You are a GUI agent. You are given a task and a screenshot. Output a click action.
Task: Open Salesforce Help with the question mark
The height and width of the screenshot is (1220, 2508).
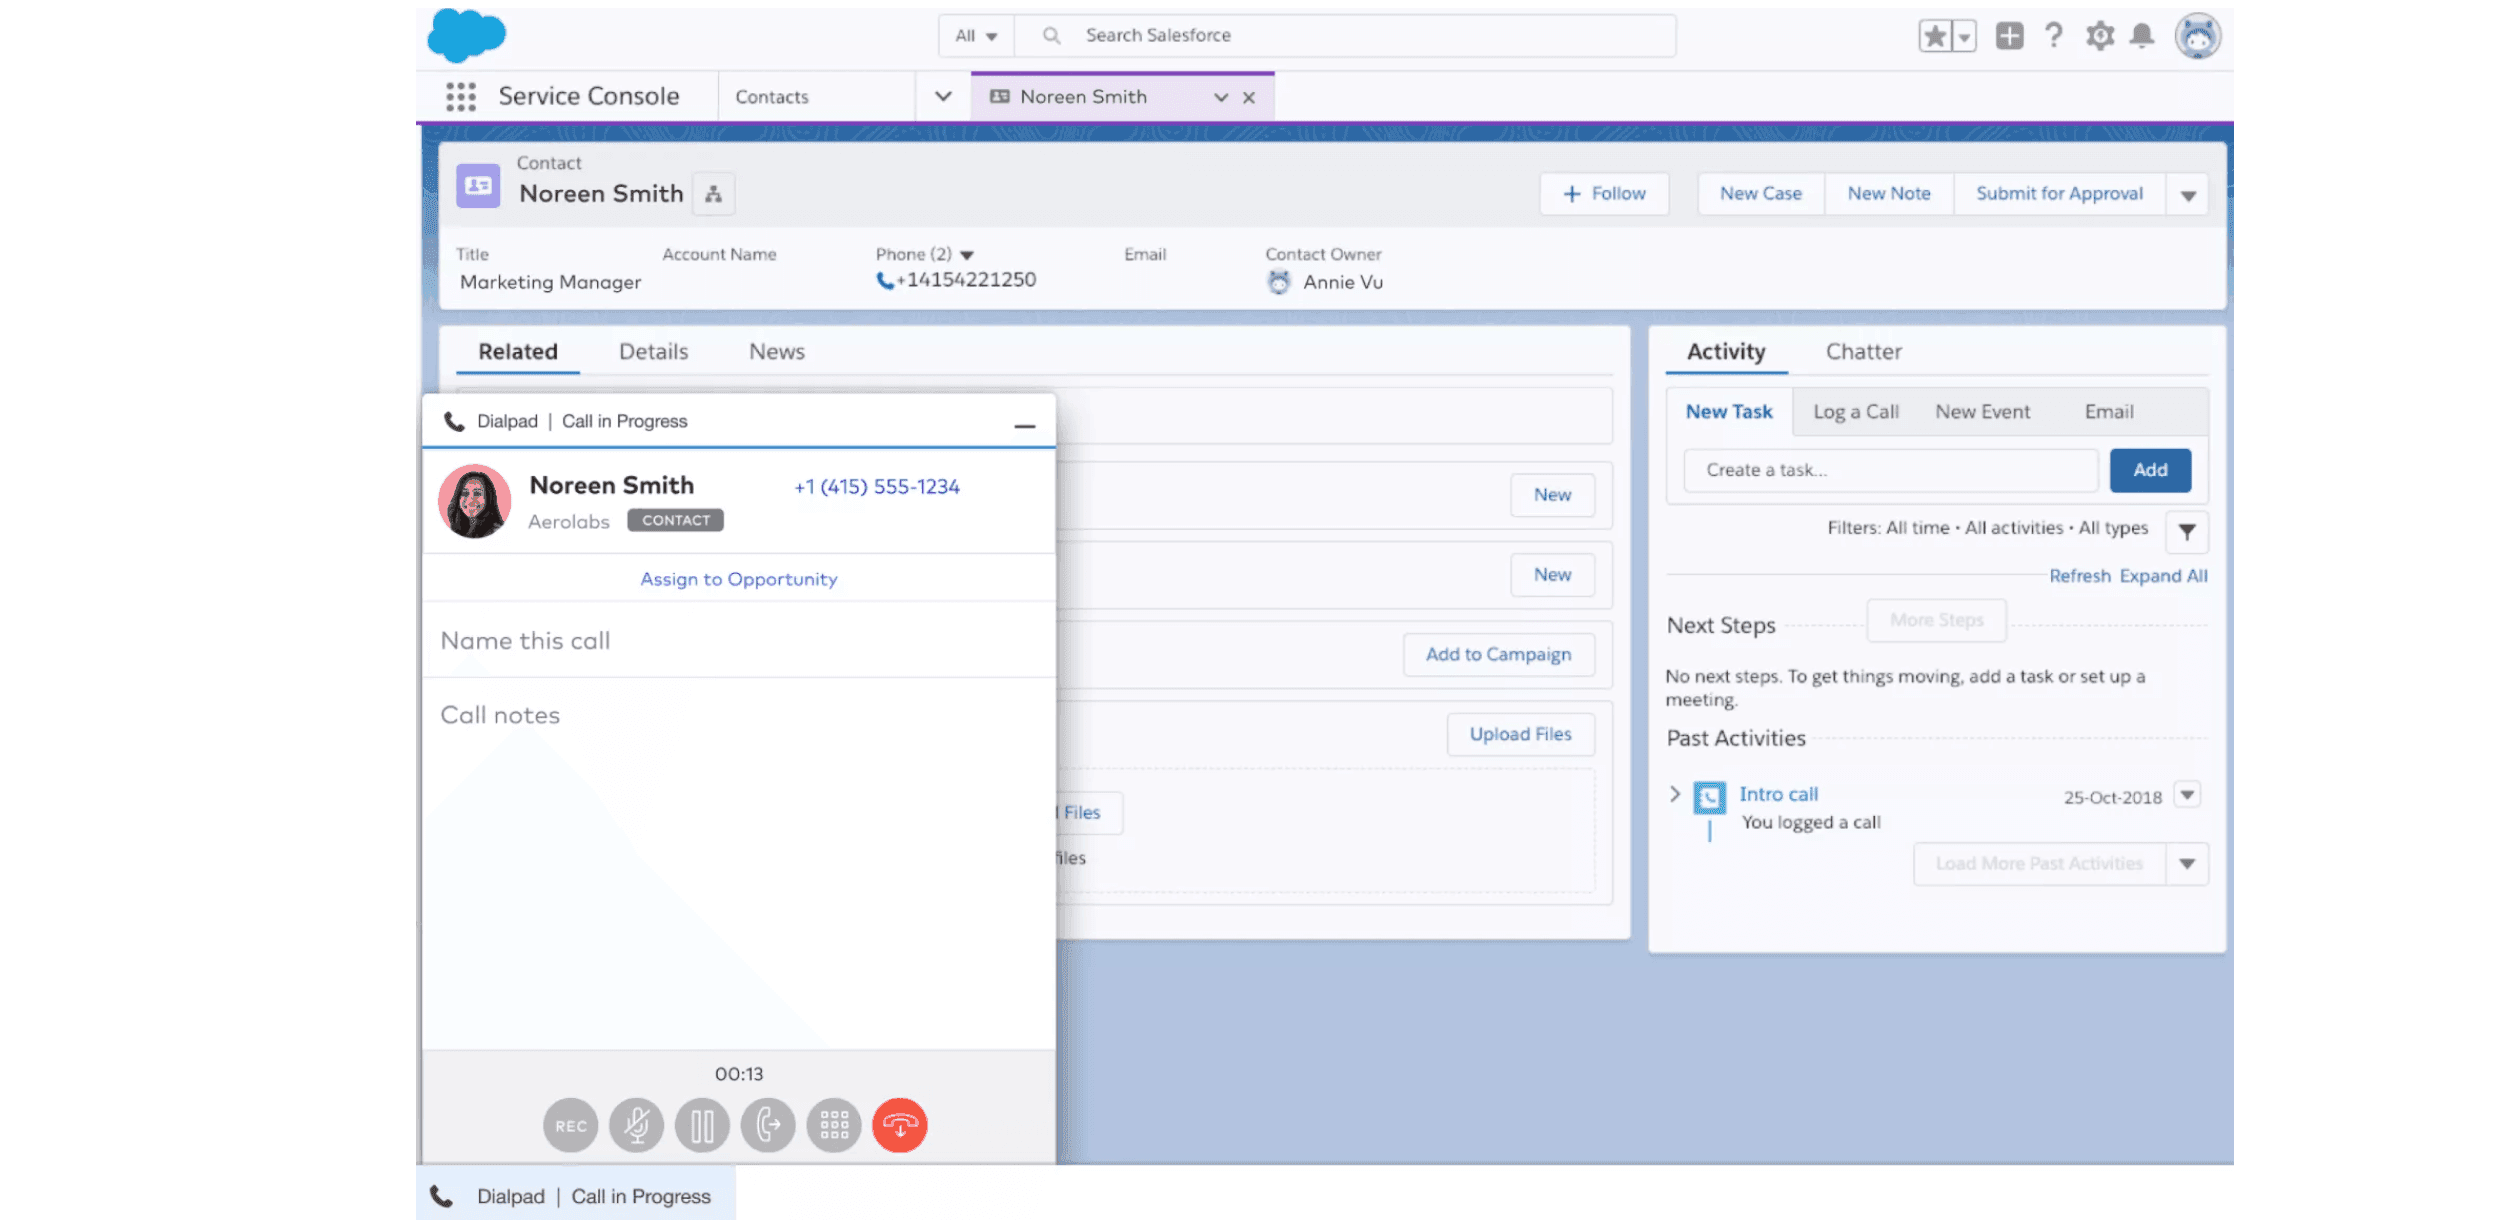(2054, 35)
